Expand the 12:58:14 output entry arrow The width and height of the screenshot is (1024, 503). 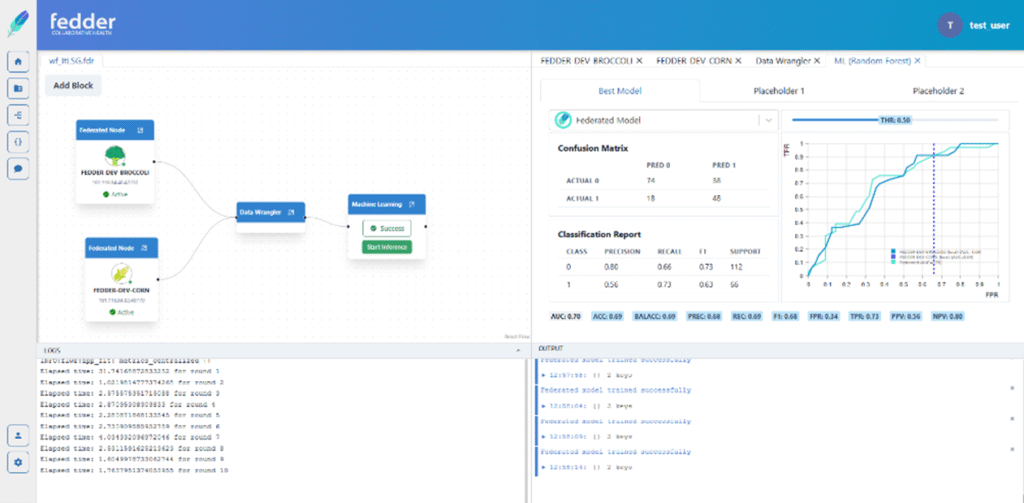point(541,467)
